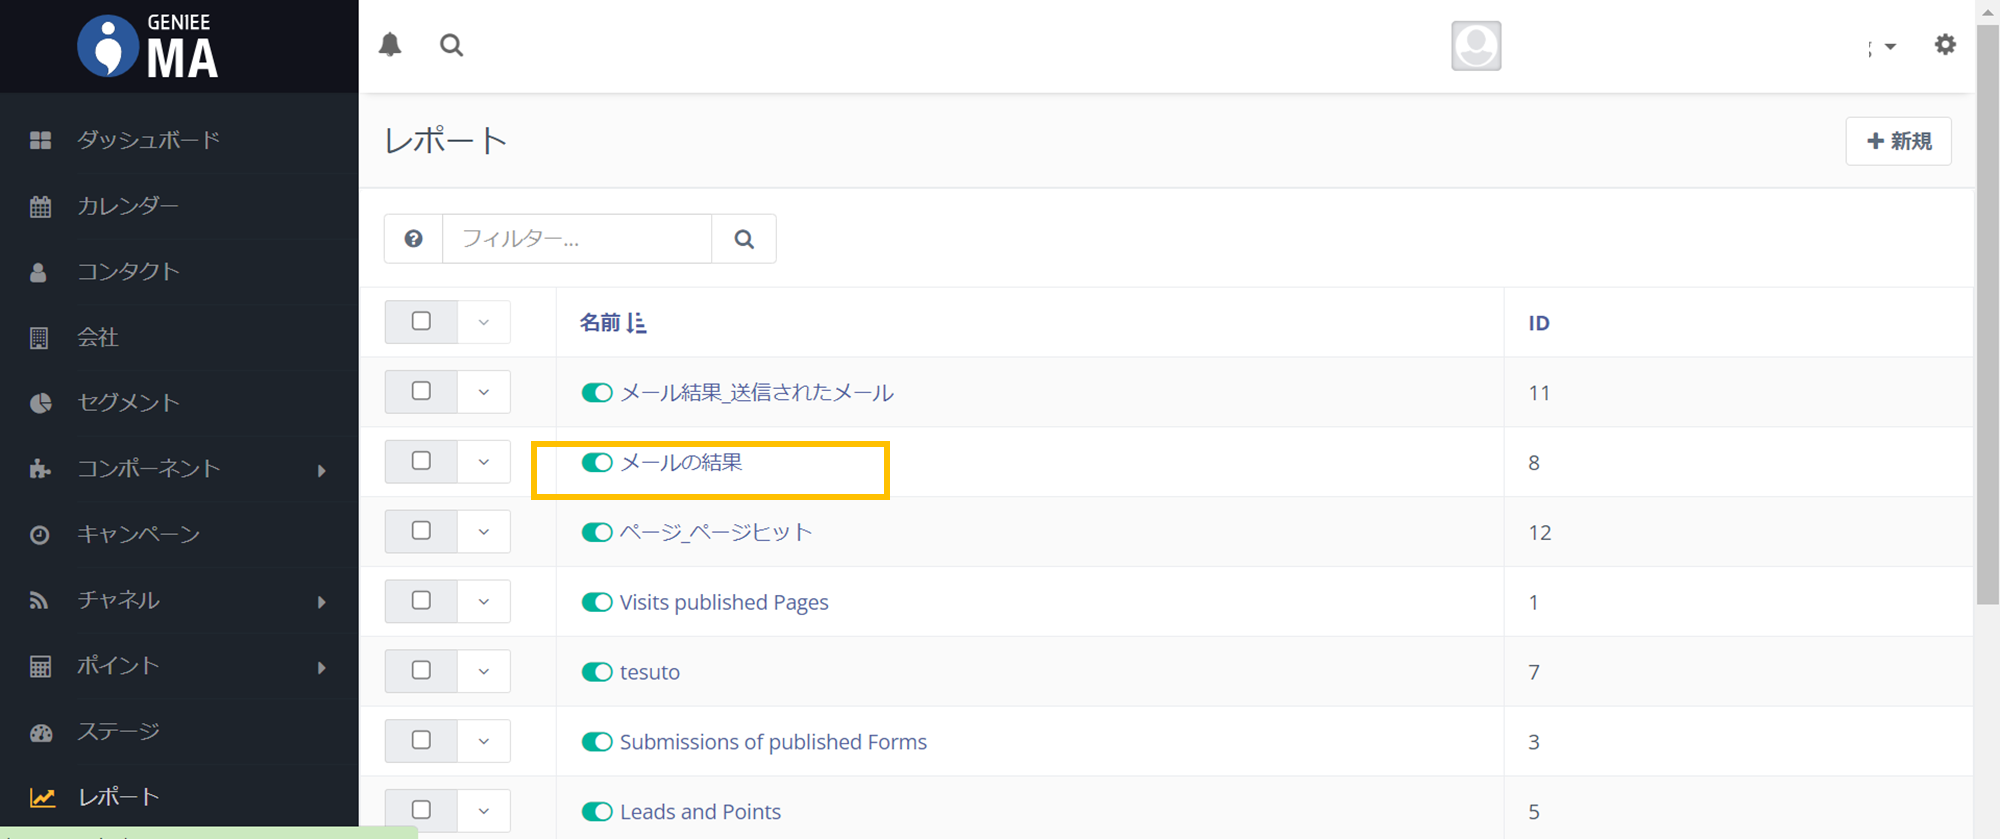The width and height of the screenshot is (2000, 839).
Task: Click the 新規 button
Action: point(1898,141)
